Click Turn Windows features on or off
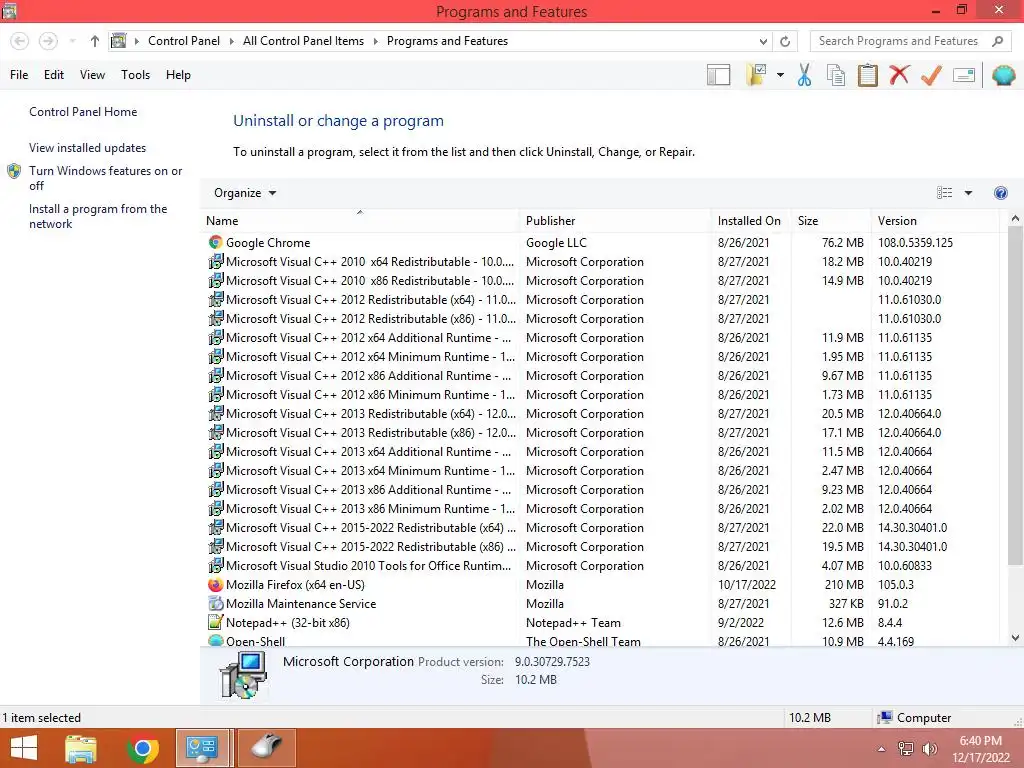The height and width of the screenshot is (768, 1024). click(x=105, y=178)
